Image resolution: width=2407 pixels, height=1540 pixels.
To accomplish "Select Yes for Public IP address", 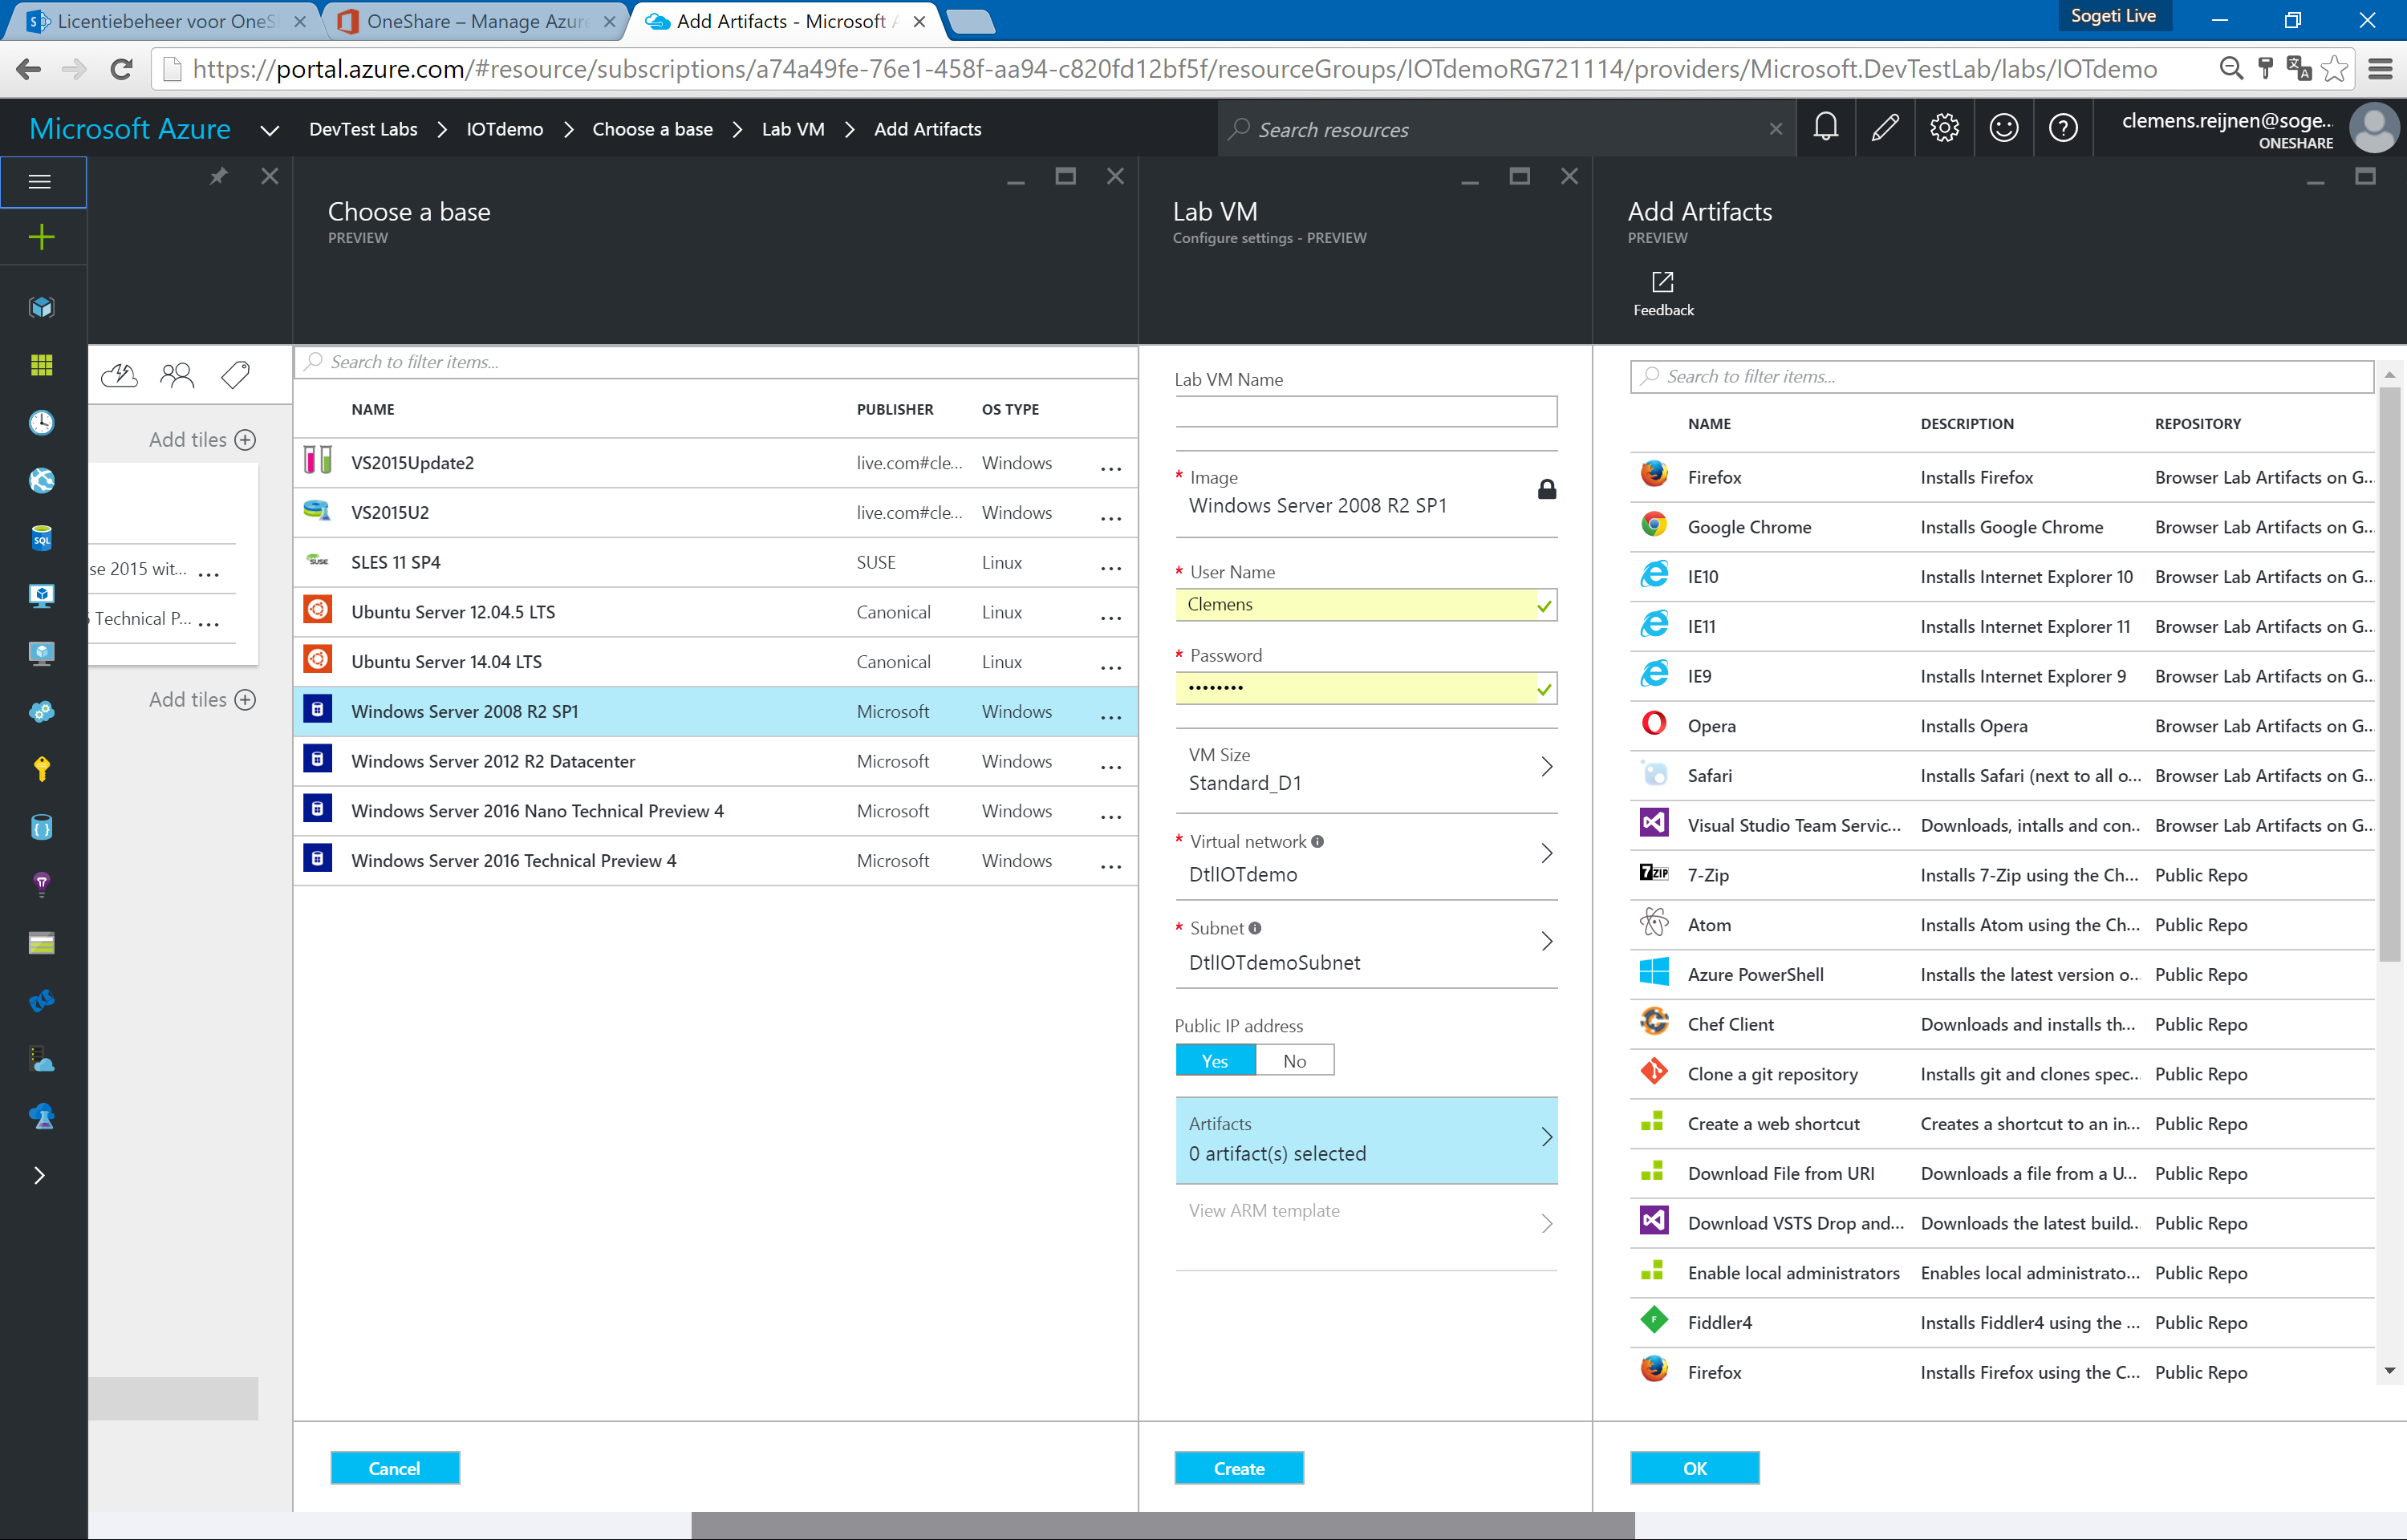I will pos(1214,1061).
